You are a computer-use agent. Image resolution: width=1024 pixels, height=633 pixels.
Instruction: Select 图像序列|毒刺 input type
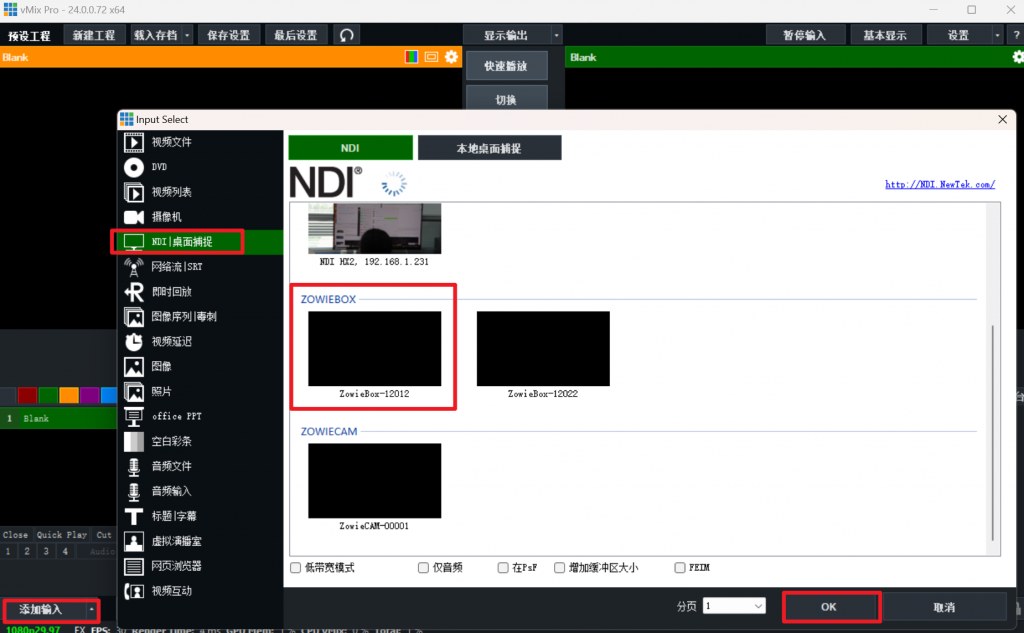[200, 317]
